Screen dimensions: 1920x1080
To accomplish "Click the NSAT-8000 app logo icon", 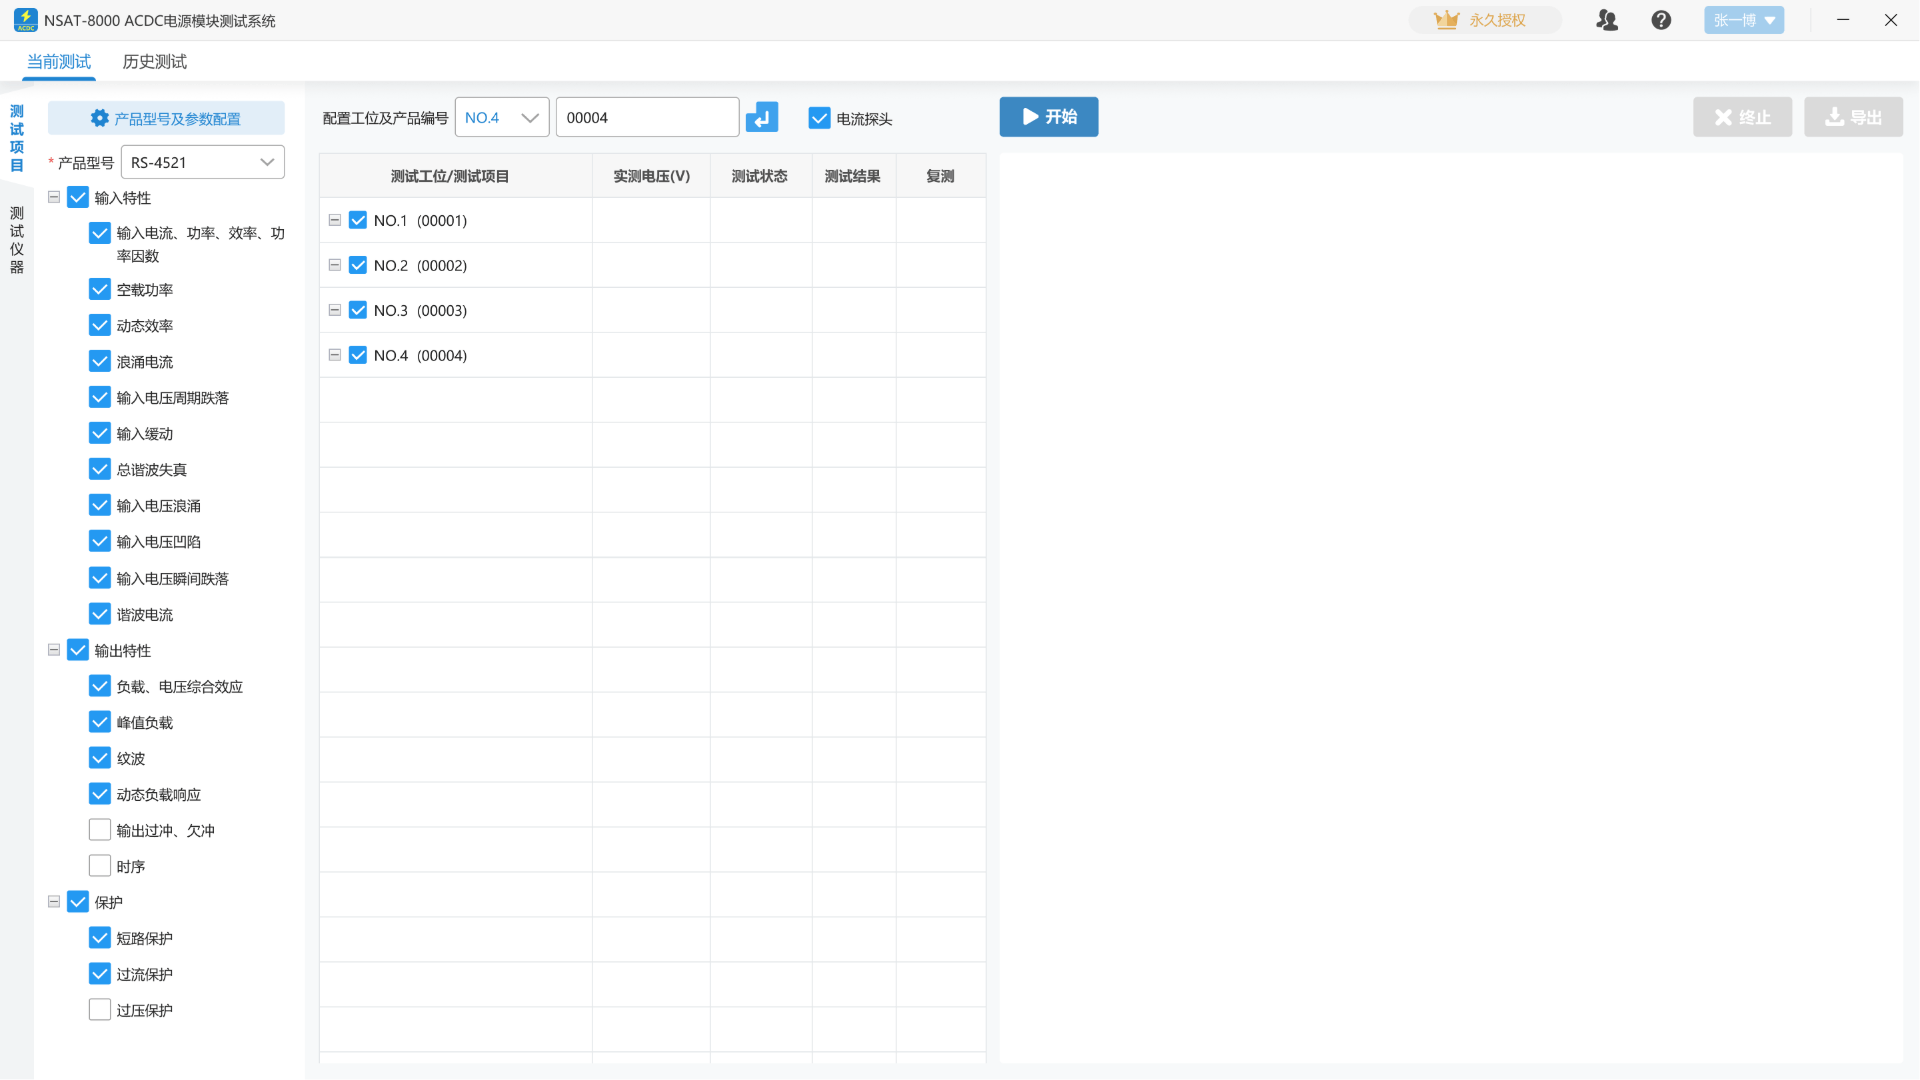I will (25, 20).
